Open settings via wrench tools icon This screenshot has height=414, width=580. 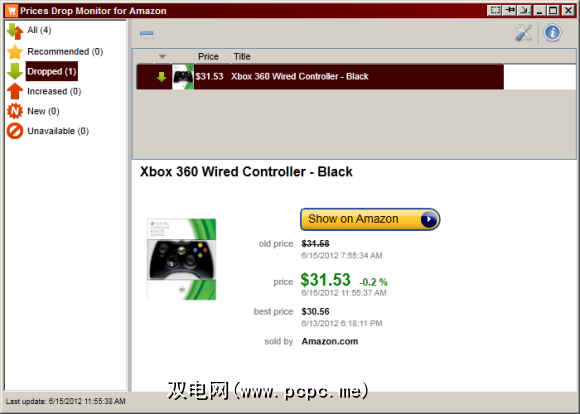[x=524, y=33]
